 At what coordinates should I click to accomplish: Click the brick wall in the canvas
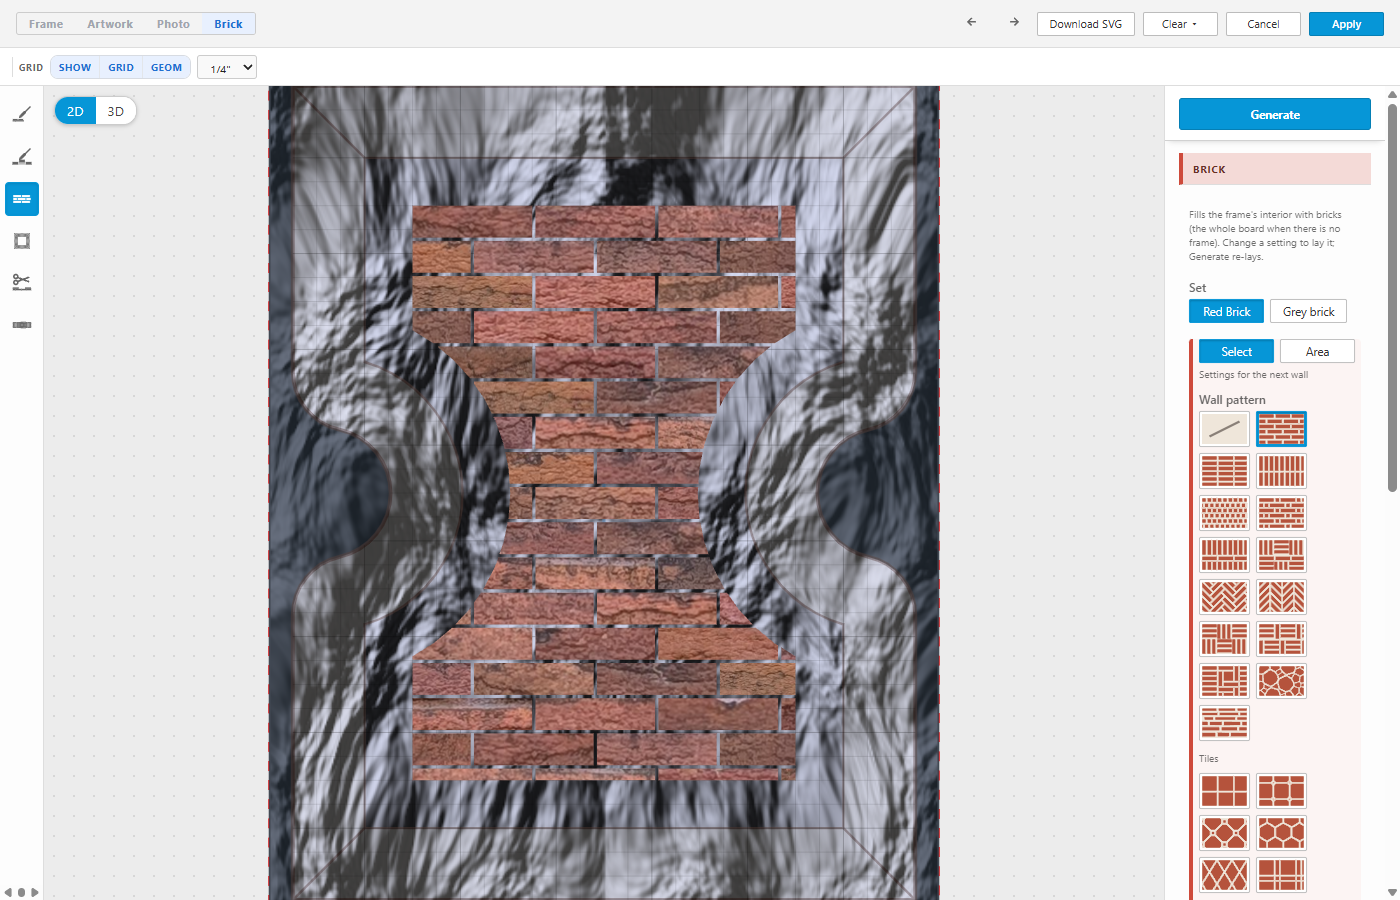[604, 492]
